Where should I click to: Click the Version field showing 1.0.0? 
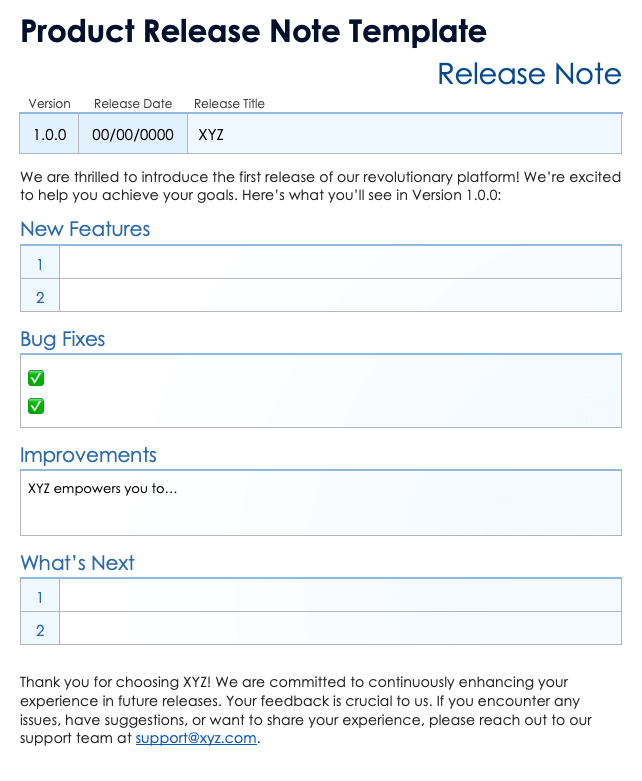click(x=49, y=134)
